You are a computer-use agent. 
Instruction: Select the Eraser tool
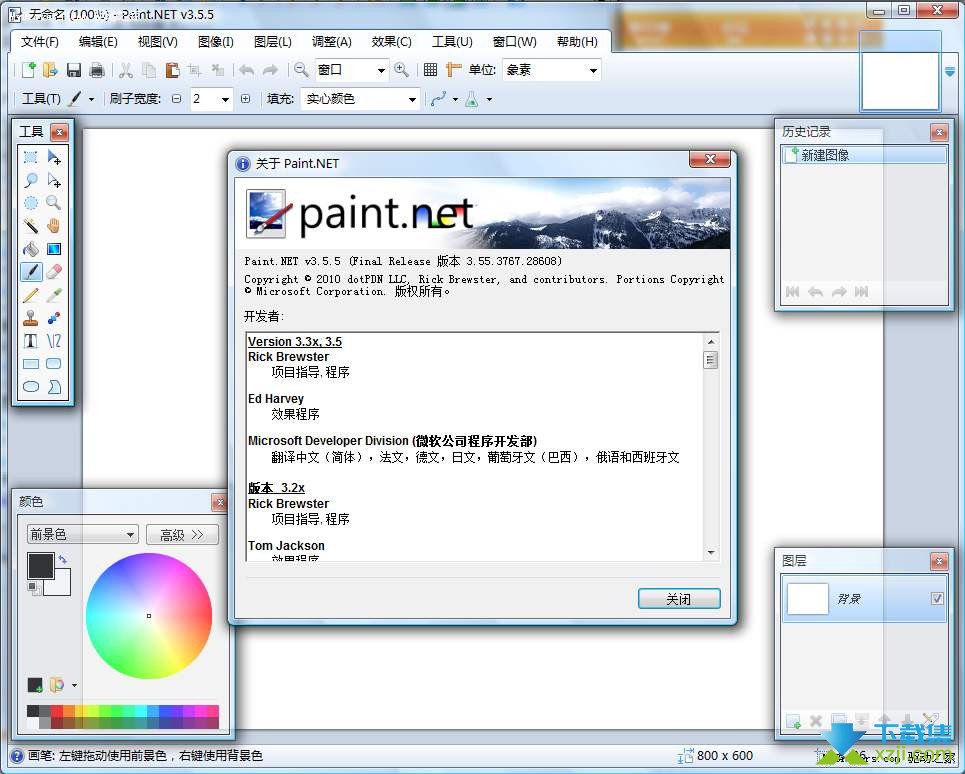click(54, 271)
